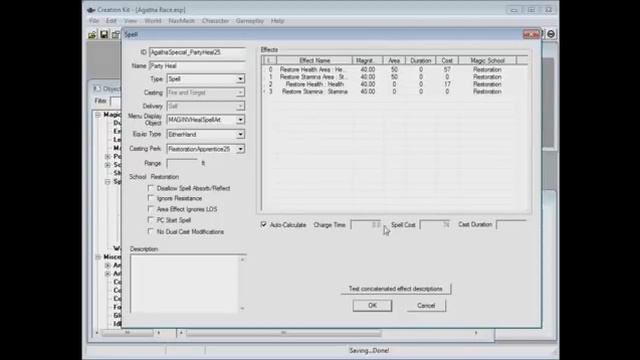Click the Duration column header
The width and height of the screenshot is (640, 360).
point(420,60)
